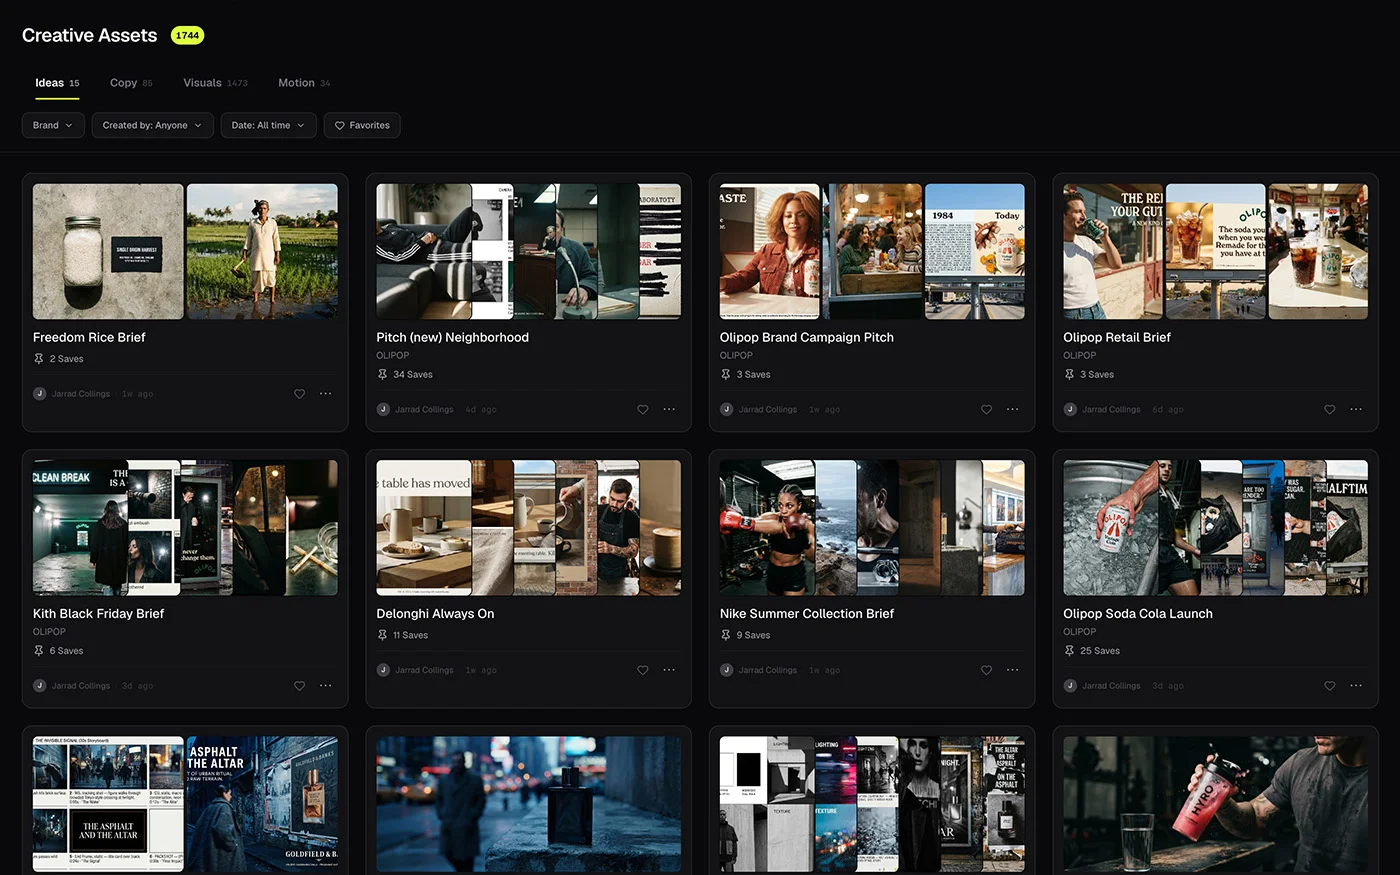This screenshot has height=875, width=1400.
Task: Switch to the Copy tab
Action: click(x=131, y=83)
